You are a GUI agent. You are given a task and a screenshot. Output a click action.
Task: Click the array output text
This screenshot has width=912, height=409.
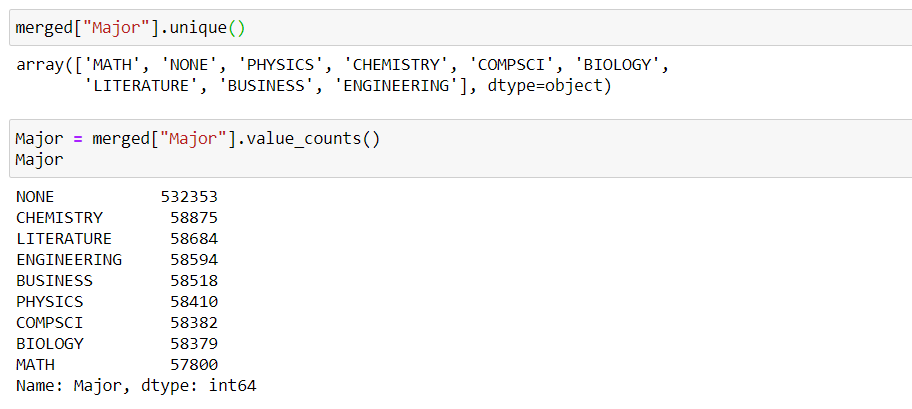(x=343, y=75)
